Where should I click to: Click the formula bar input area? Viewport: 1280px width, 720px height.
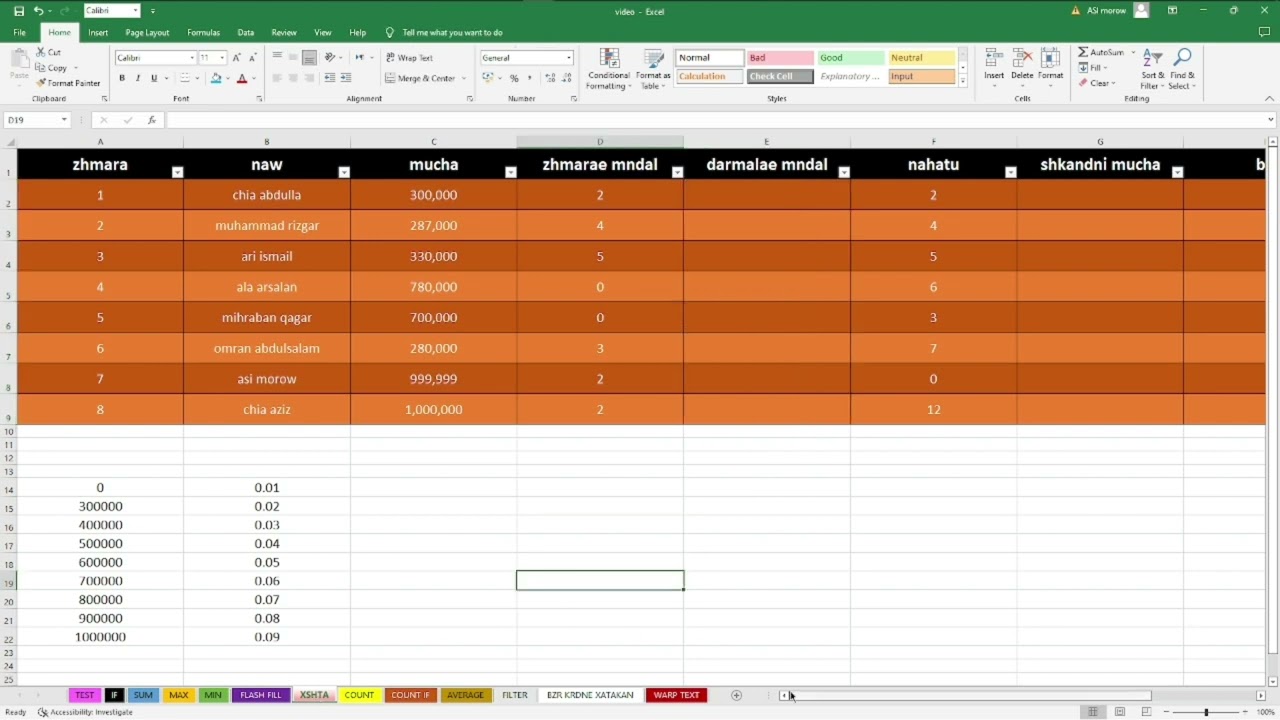[x=720, y=120]
